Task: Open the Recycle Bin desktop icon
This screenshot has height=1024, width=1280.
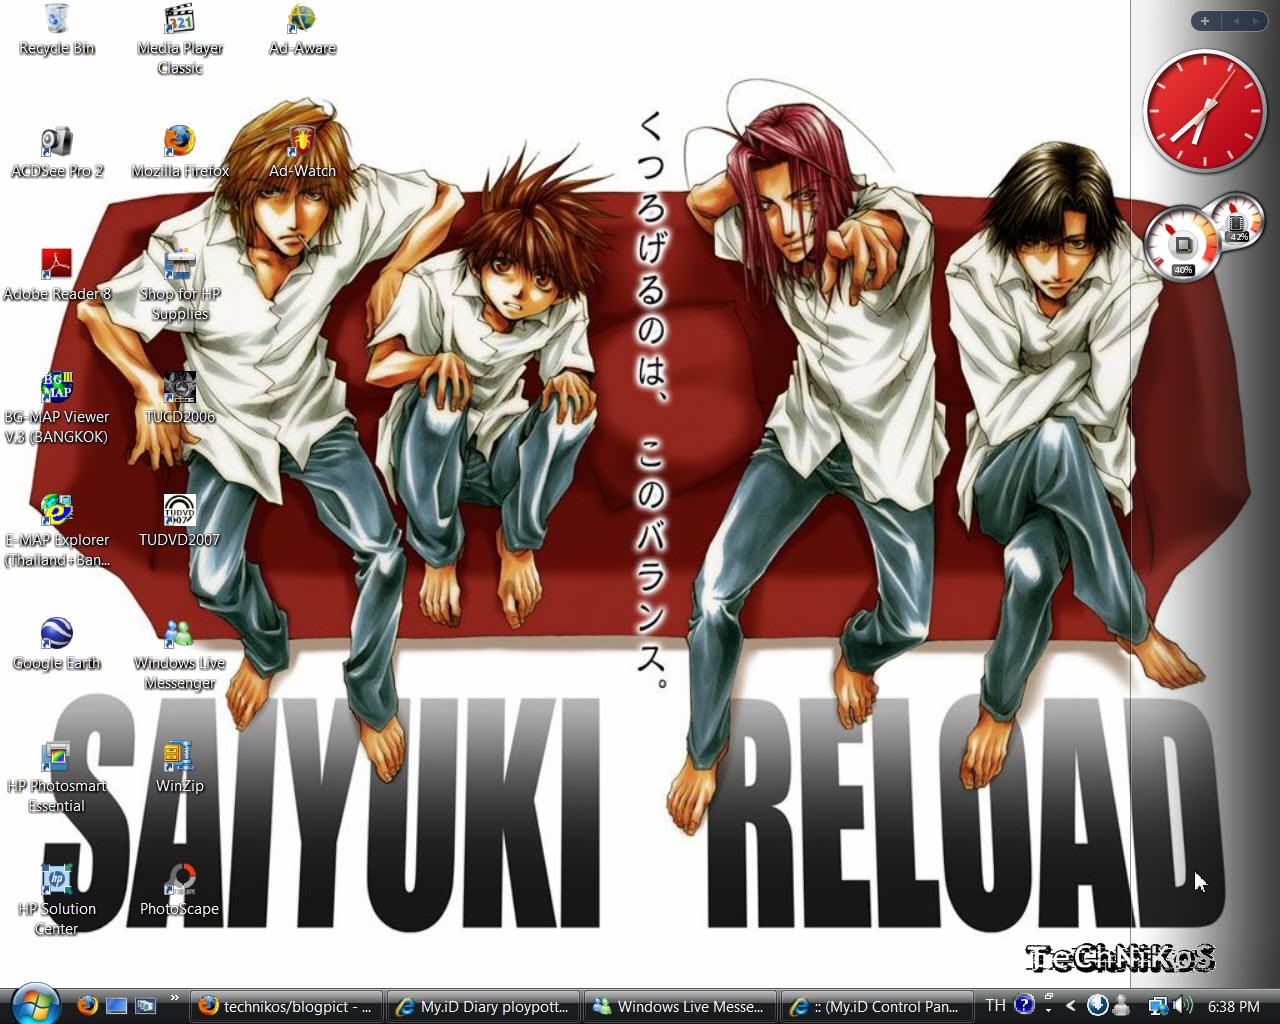Action: click(x=57, y=21)
